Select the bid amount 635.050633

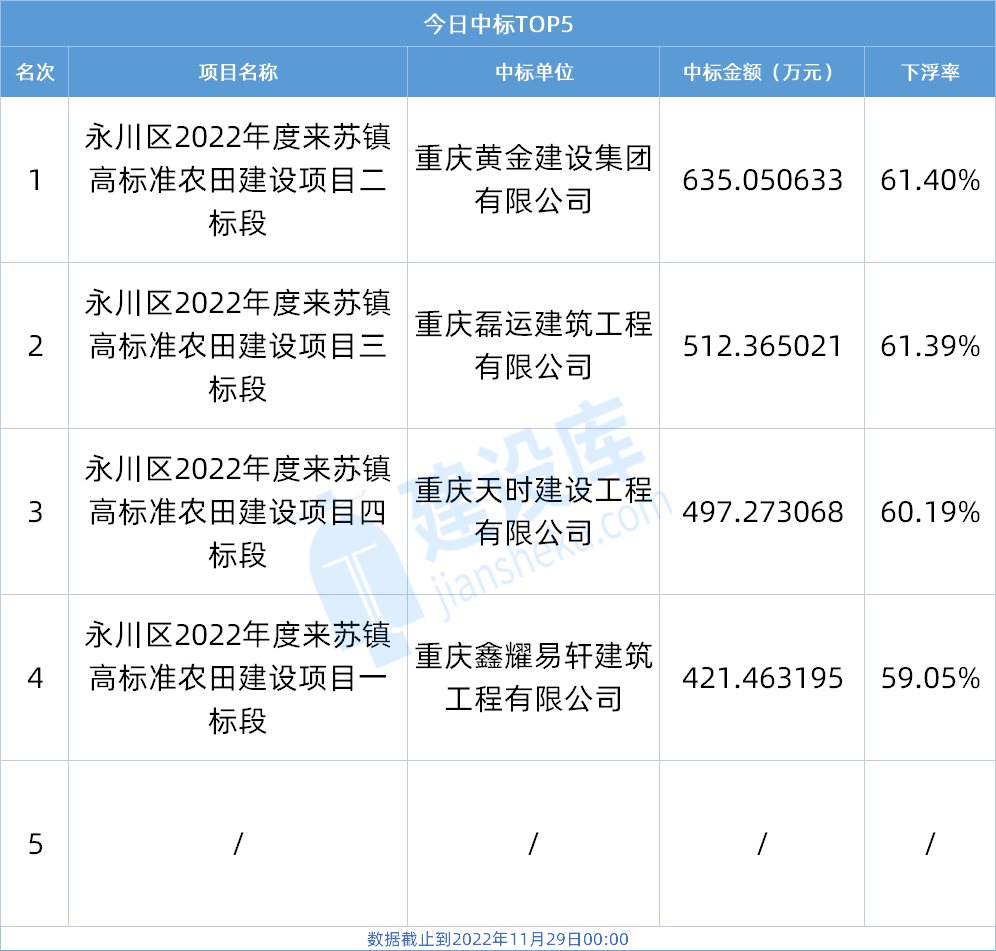[x=762, y=180]
